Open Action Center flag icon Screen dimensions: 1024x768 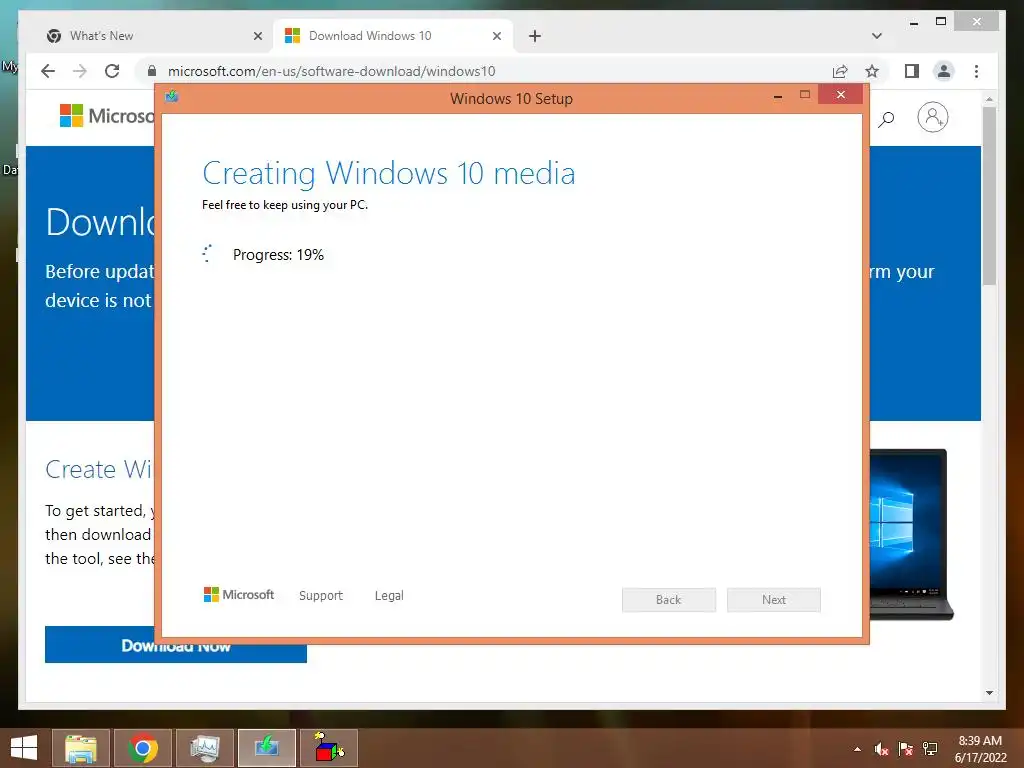(x=906, y=749)
